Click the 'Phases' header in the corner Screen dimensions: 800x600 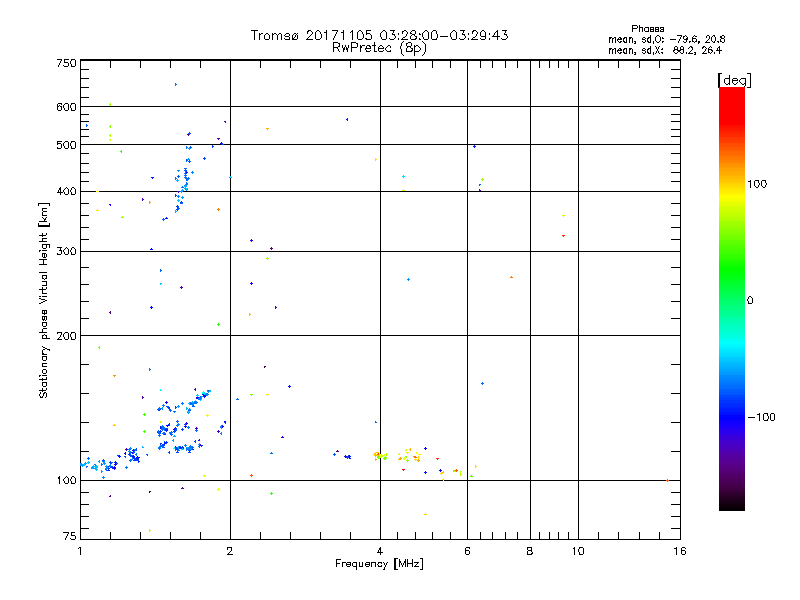pyautogui.click(x=647, y=29)
